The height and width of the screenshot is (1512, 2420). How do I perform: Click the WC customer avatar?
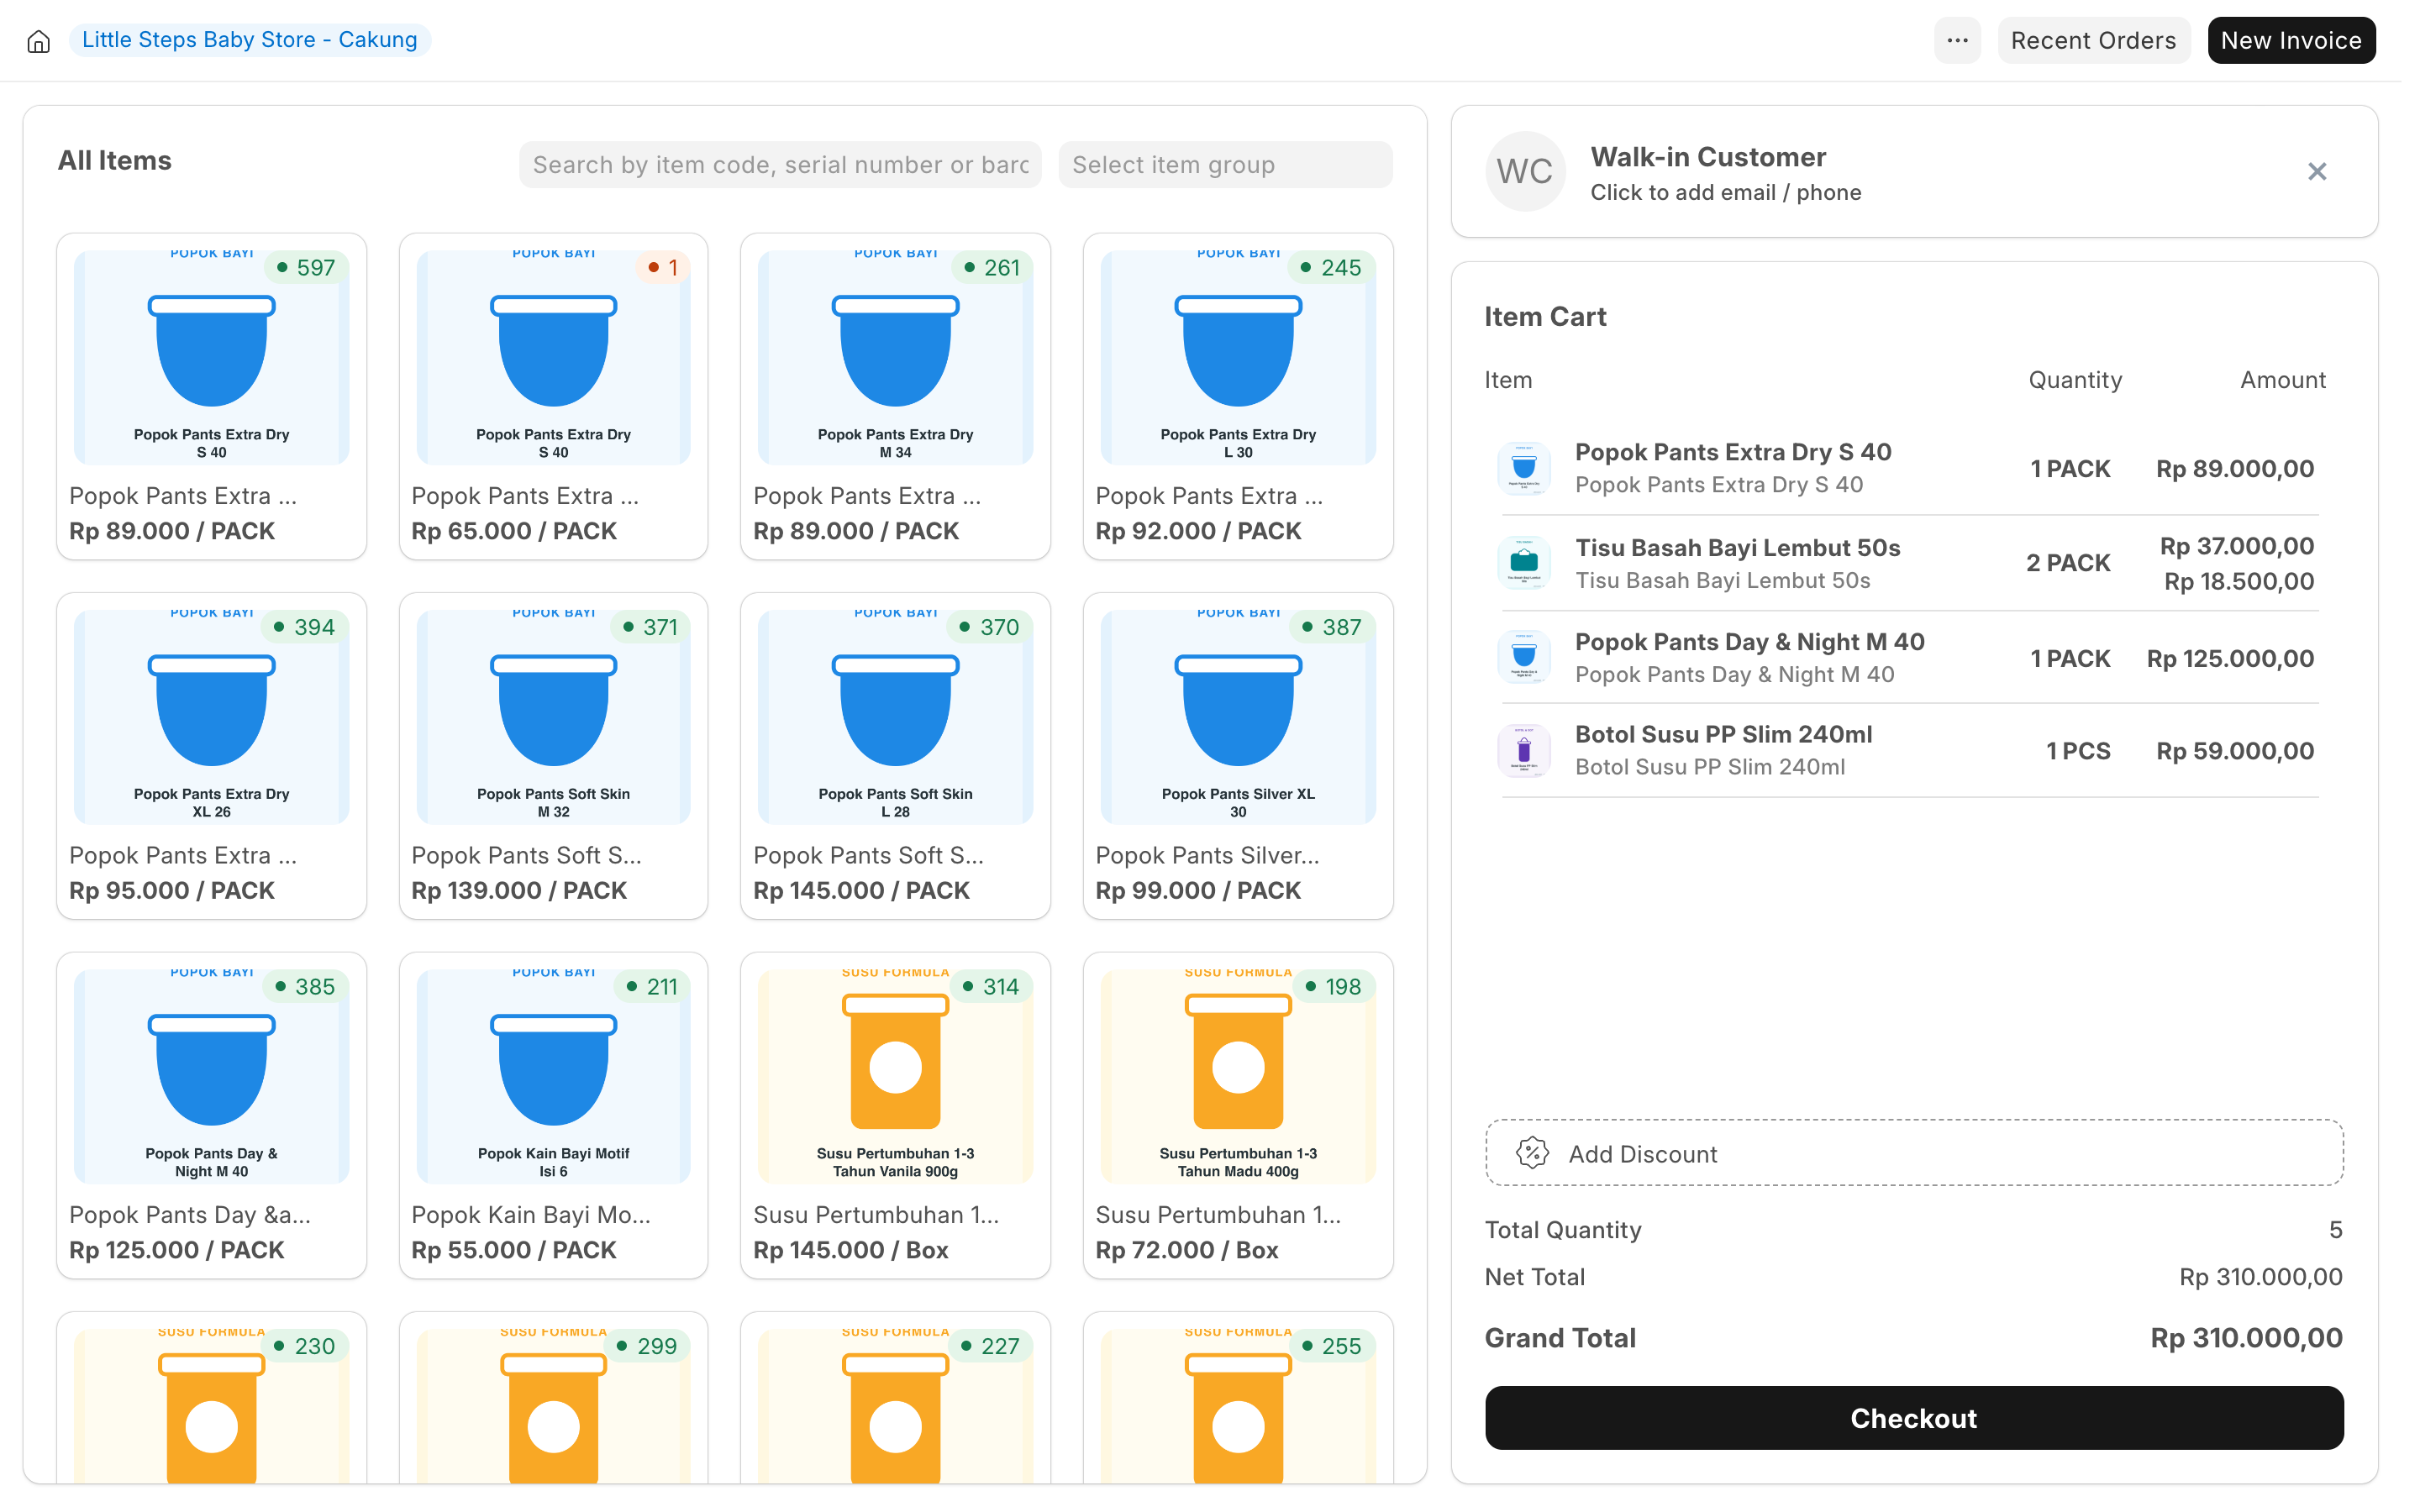pos(1525,172)
